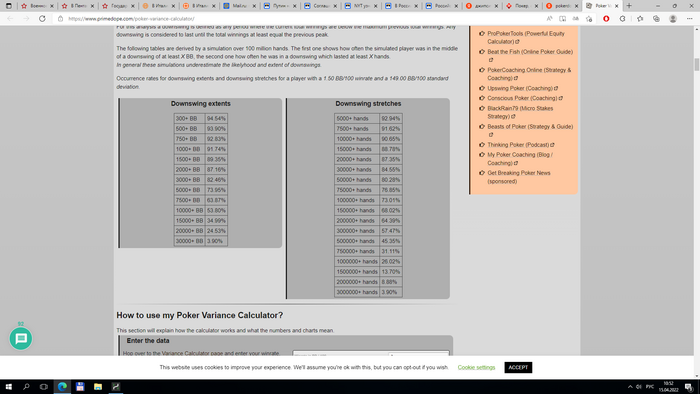Click the '300+ BB' table cell
The width and height of the screenshot is (700, 394).
click(x=189, y=119)
